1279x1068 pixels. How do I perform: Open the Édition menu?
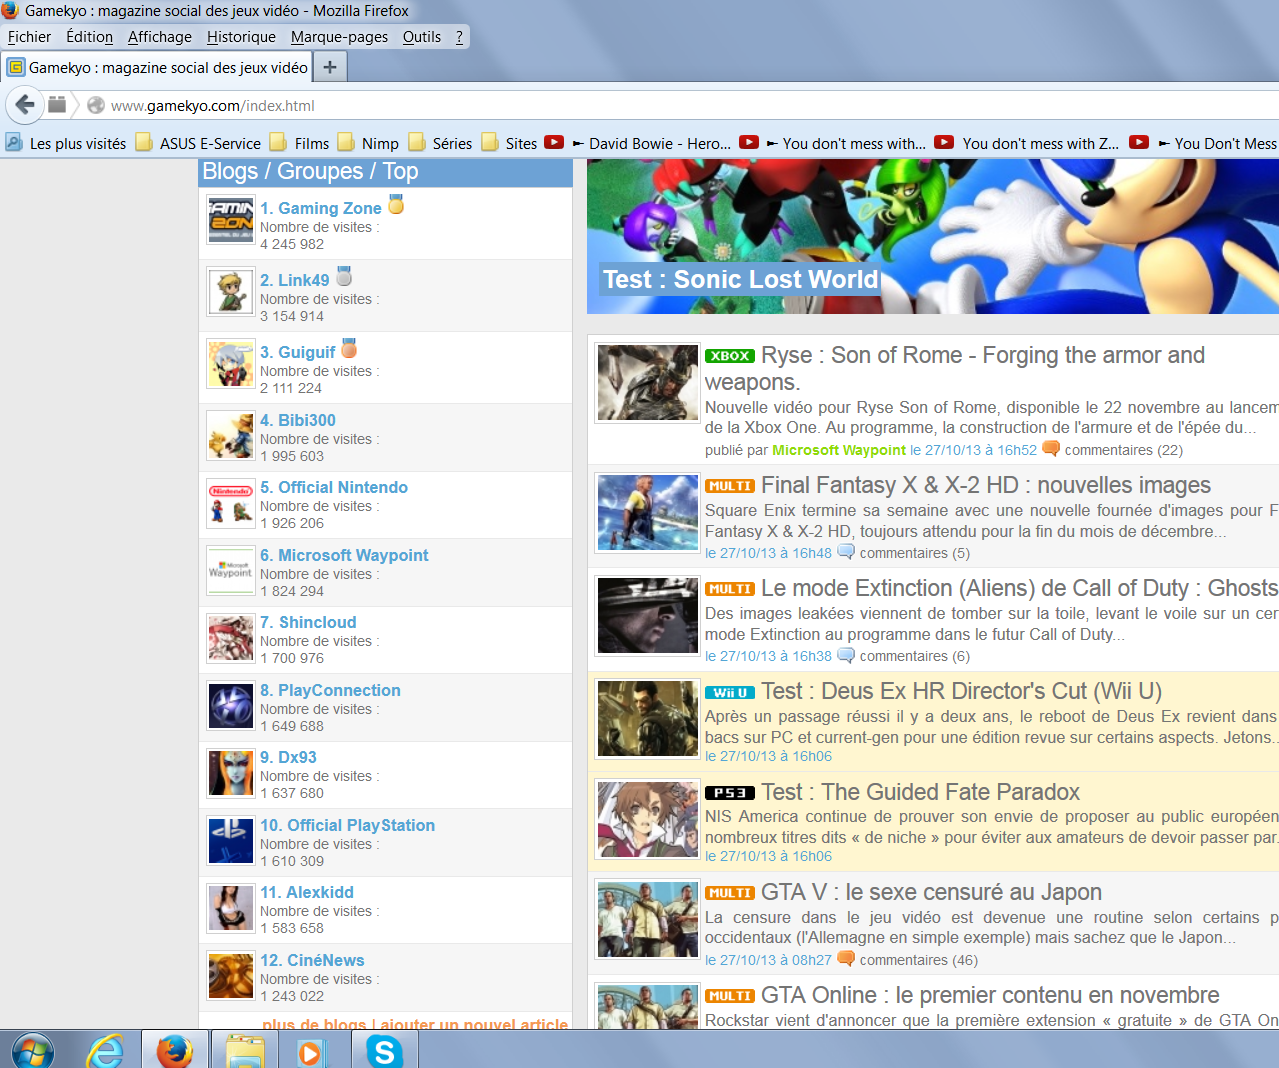[x=89, y=37]
